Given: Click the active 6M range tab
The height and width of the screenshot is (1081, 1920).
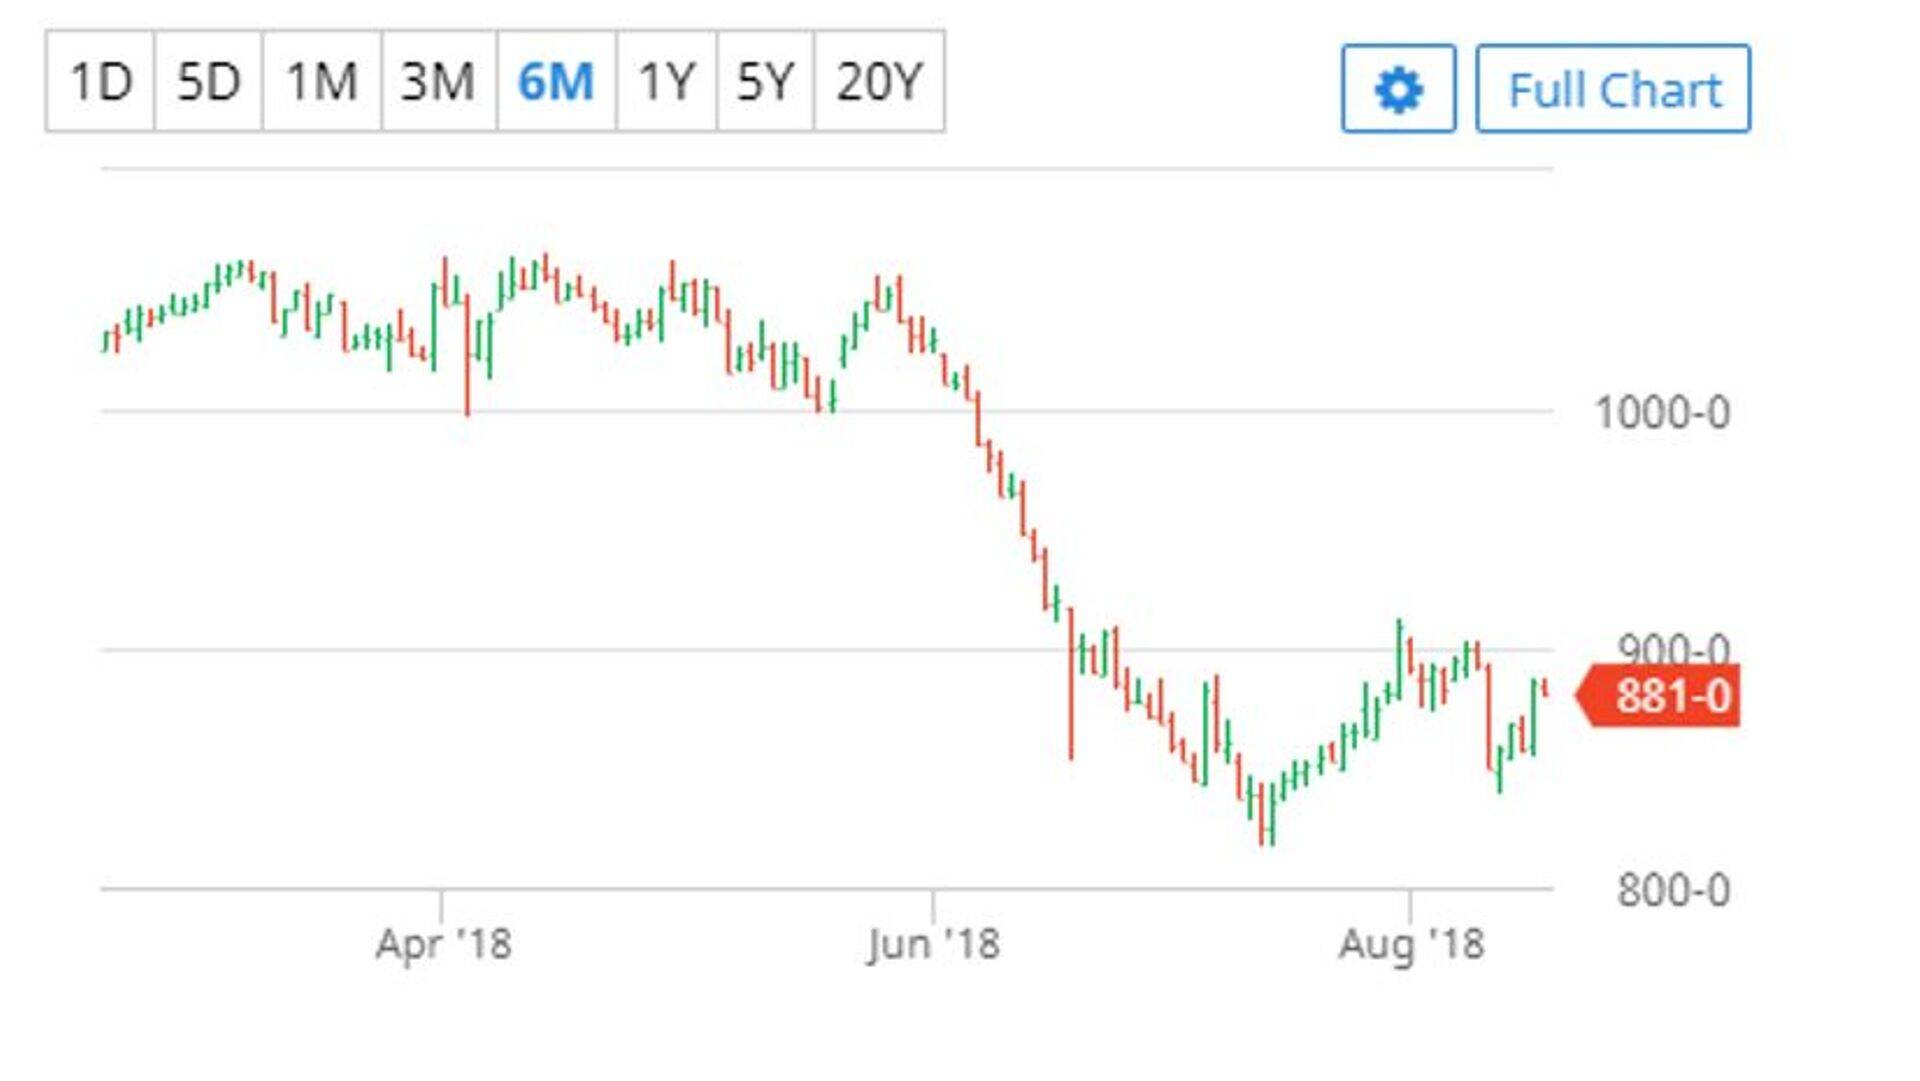Looking at the screenshot, I should [x=556, y=81].
